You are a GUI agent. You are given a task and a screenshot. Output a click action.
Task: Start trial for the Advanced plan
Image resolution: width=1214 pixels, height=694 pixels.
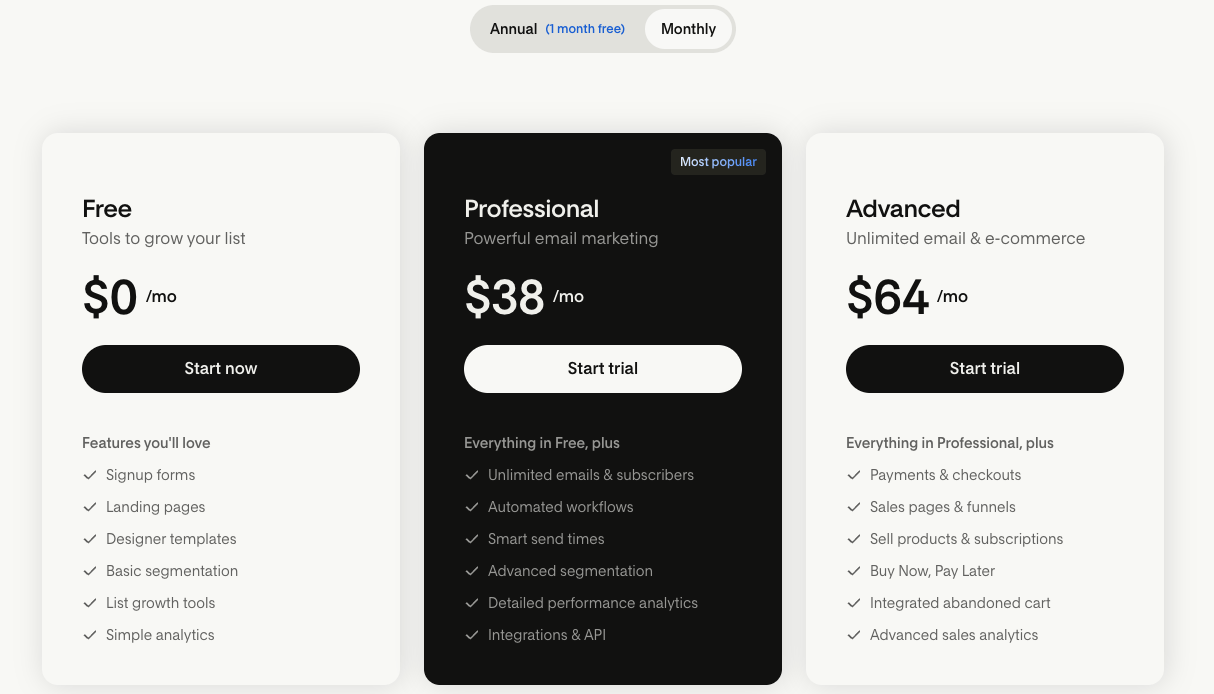tap(985, 369)
